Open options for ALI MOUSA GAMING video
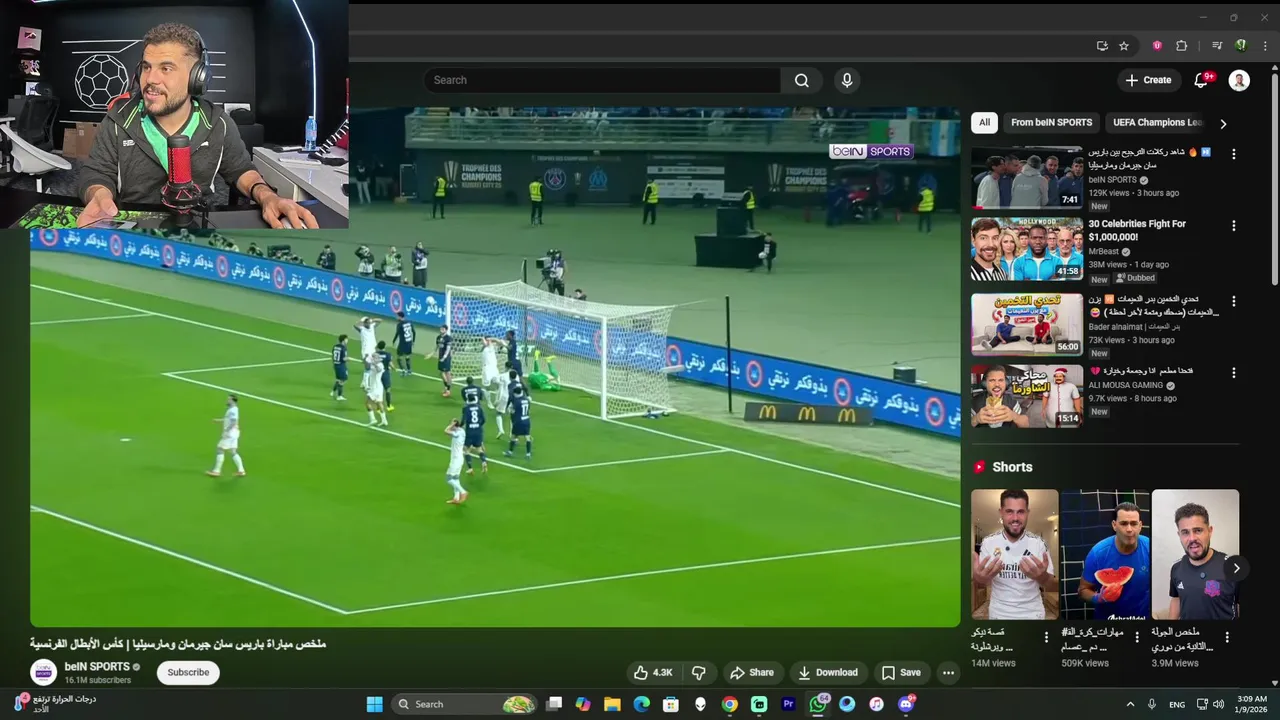 click(x=1233, y=373)
